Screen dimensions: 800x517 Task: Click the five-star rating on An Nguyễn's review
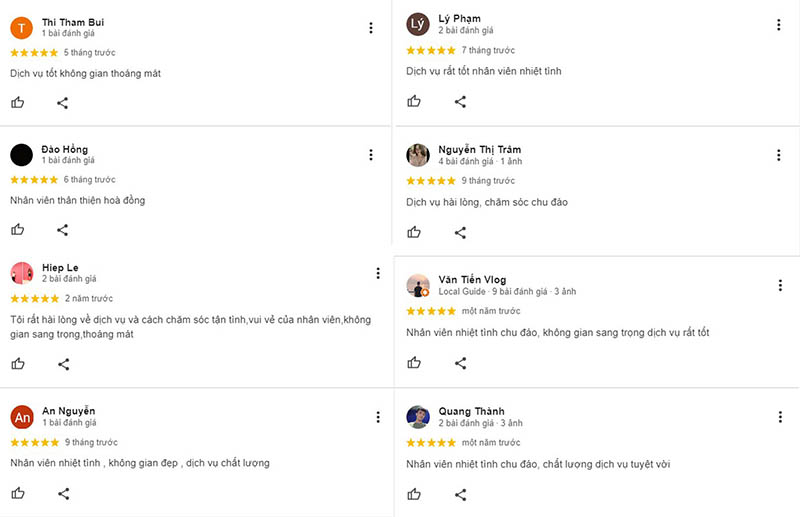coord(34,442)
